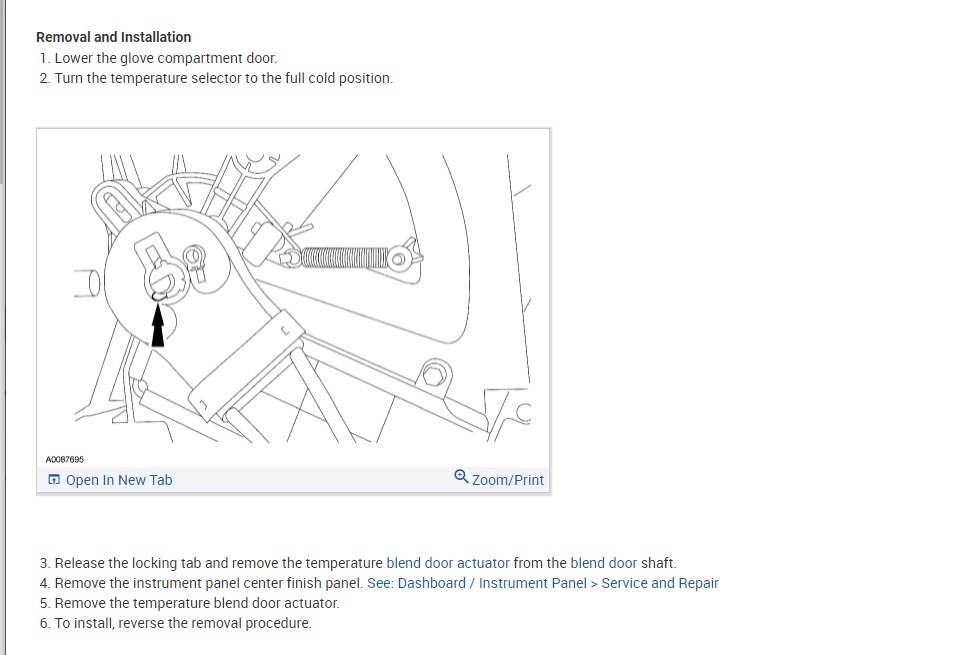Click the Open In New Tab icon

[x=54, y=480]
